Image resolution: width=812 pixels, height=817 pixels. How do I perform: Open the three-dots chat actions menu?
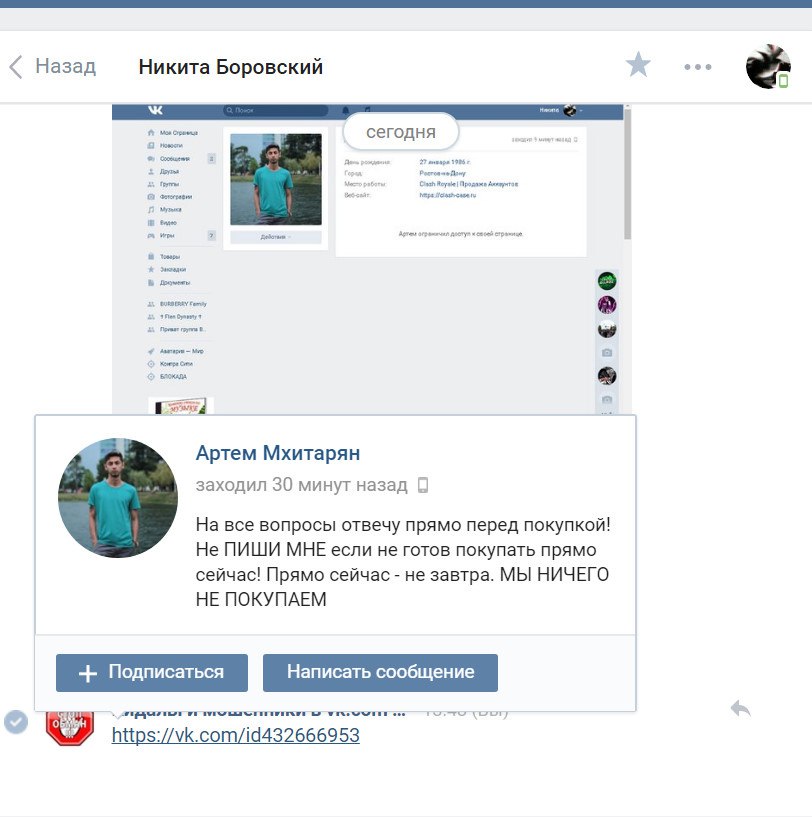[x=698, y=67]
